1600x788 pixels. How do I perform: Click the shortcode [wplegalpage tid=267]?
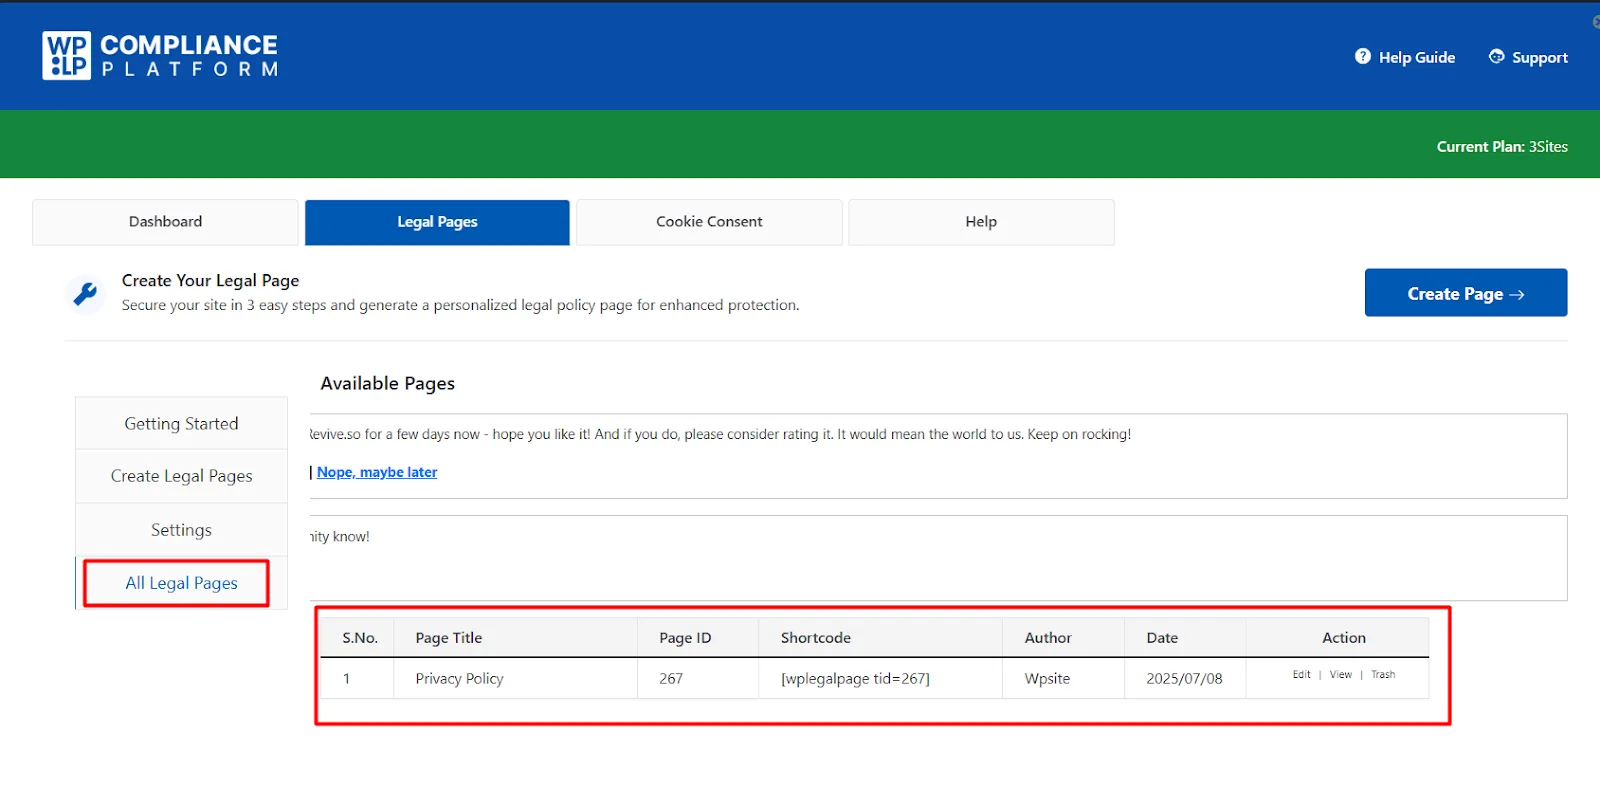855,679
